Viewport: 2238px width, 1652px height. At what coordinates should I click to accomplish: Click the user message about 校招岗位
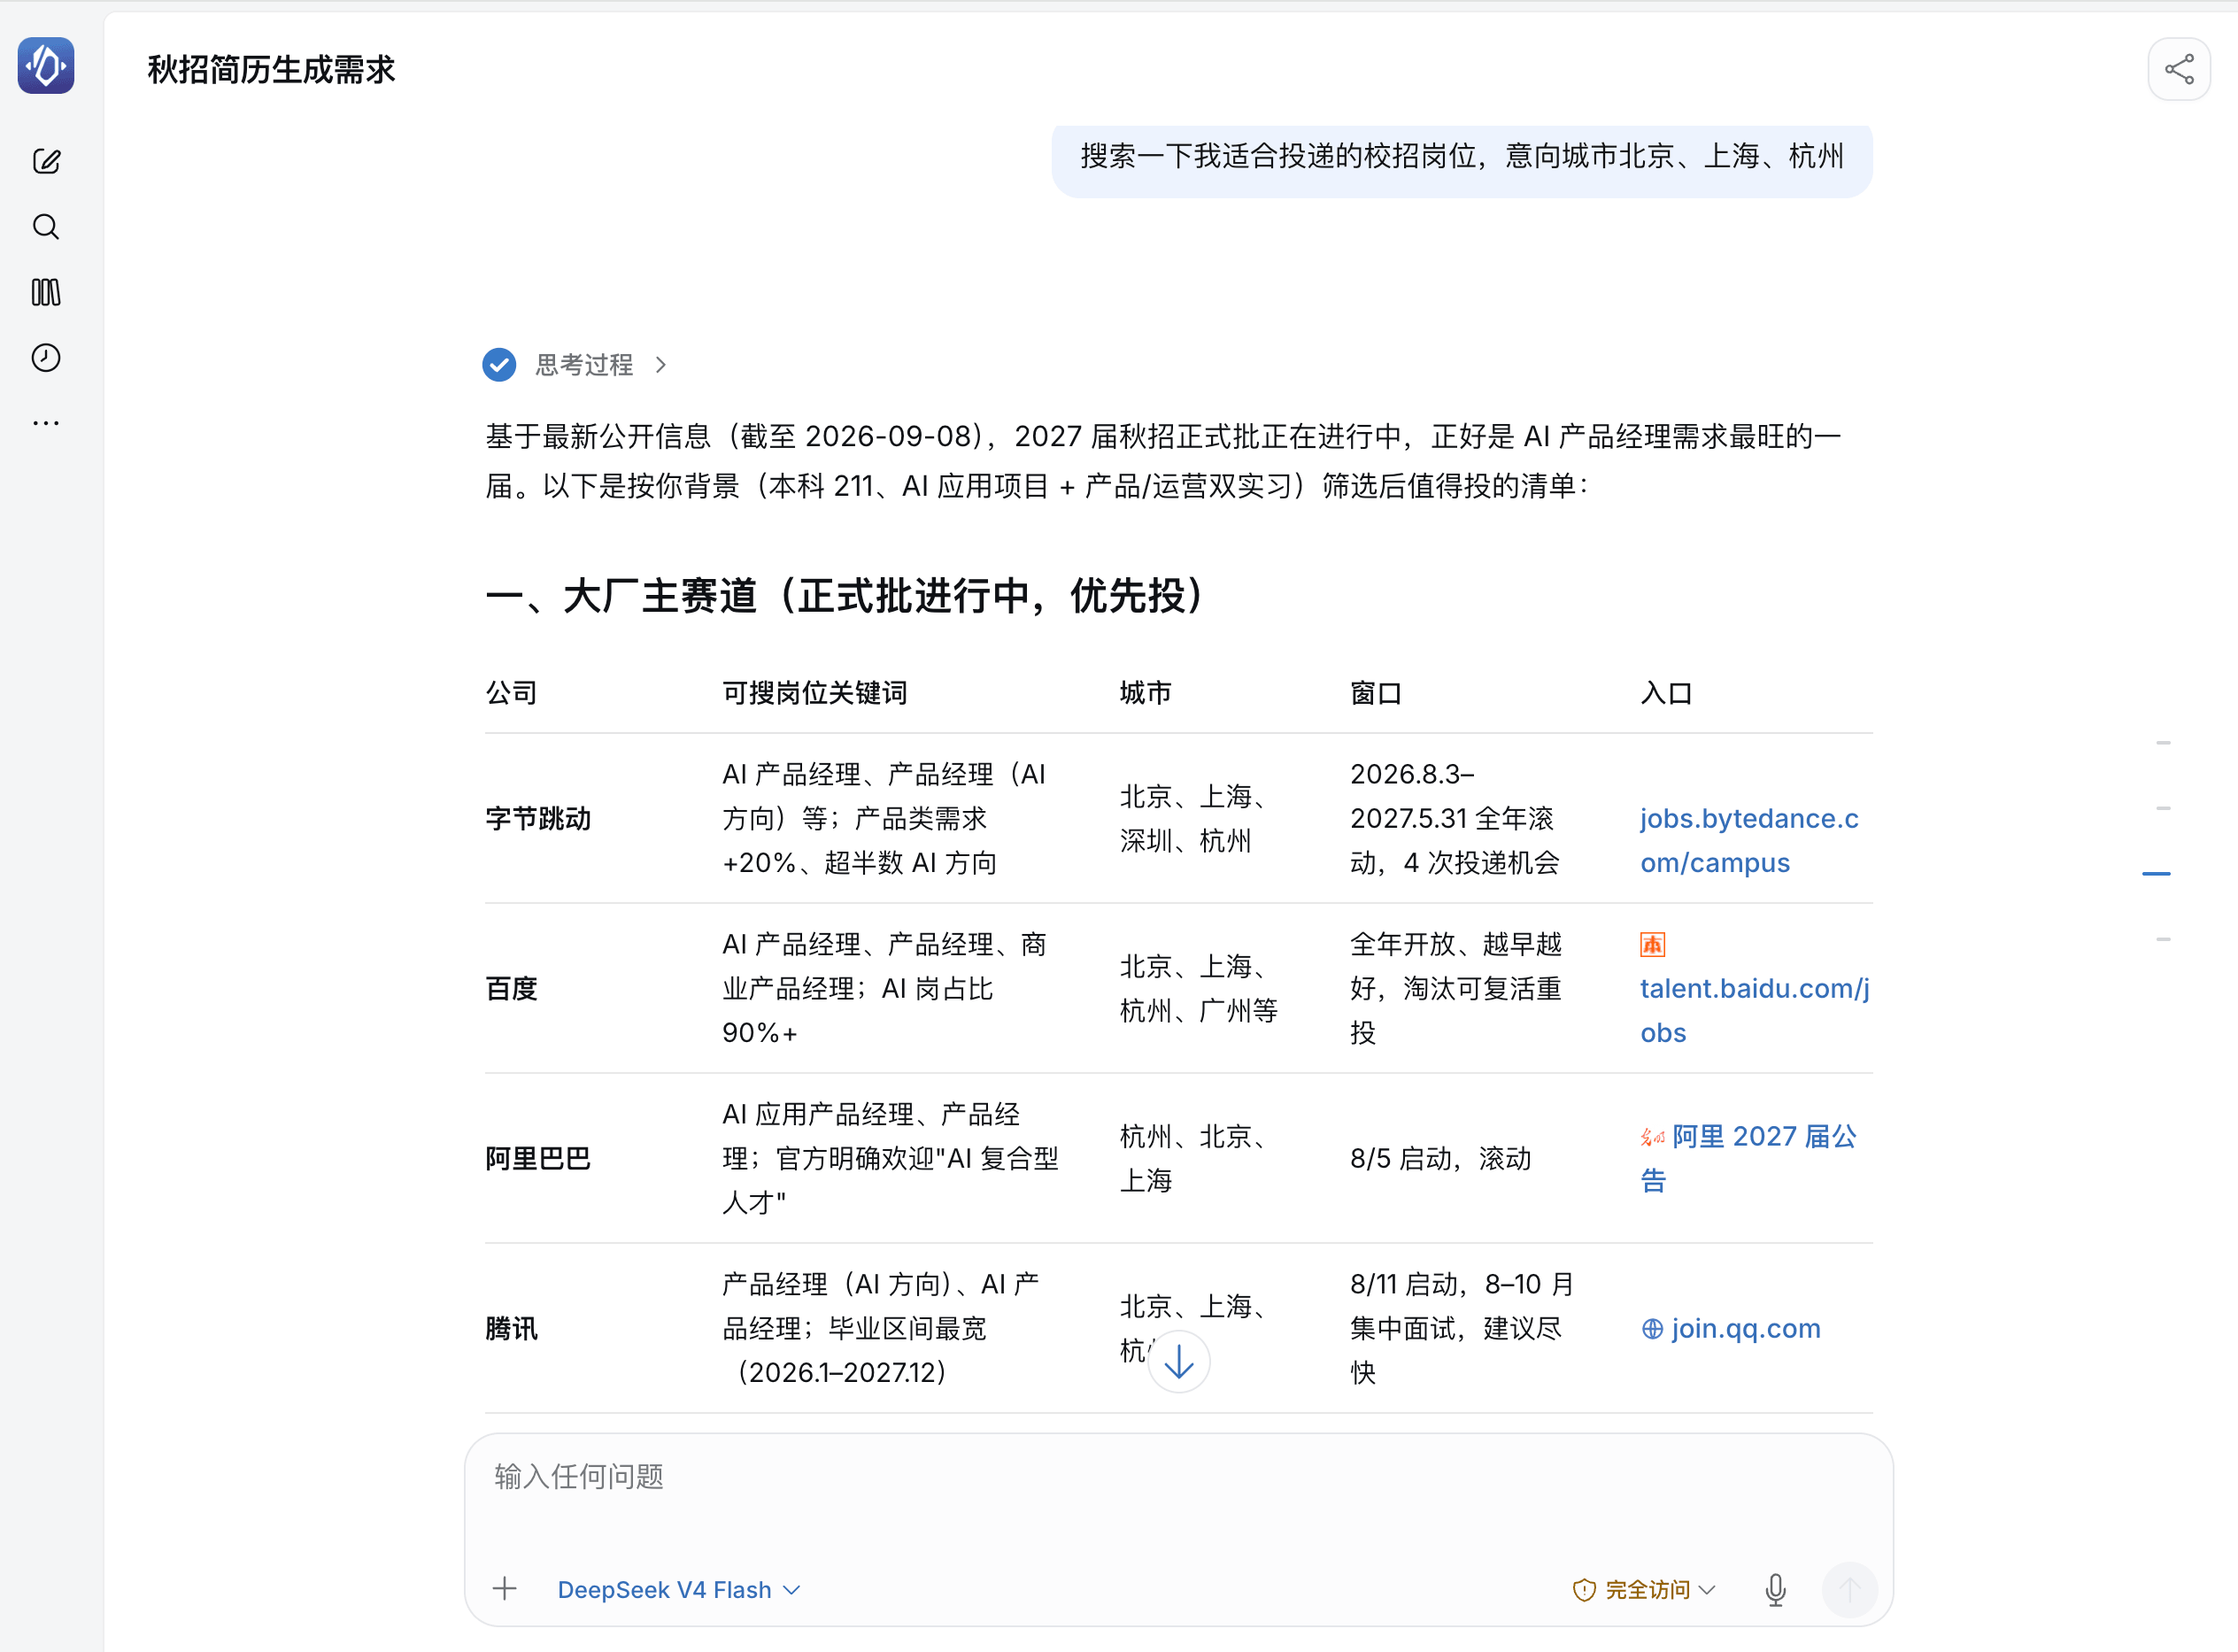tap(1462, 157)
